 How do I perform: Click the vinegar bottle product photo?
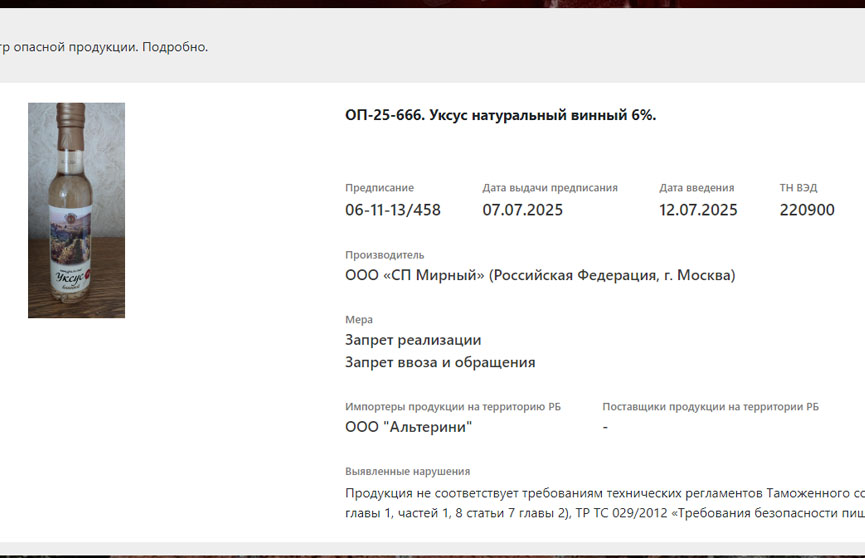point(76,210)
